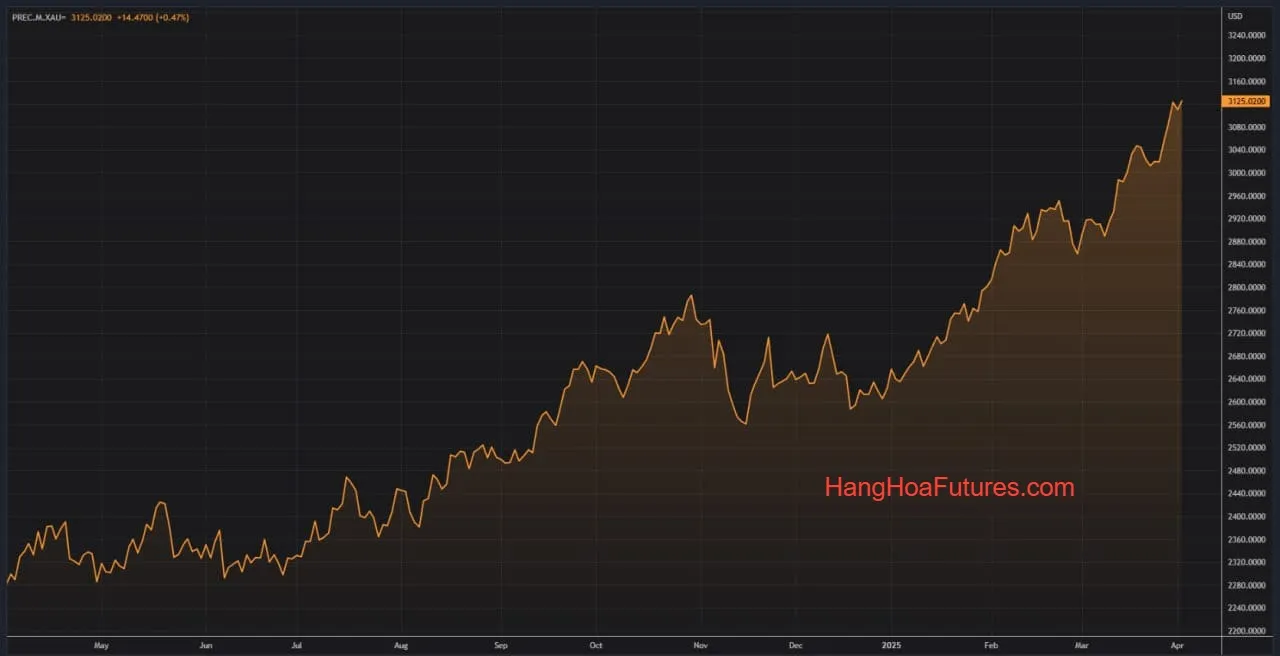Select the orange 3125.0200 current price tag
Viewport: 1280px width, 656px height.
[1246, 101]
